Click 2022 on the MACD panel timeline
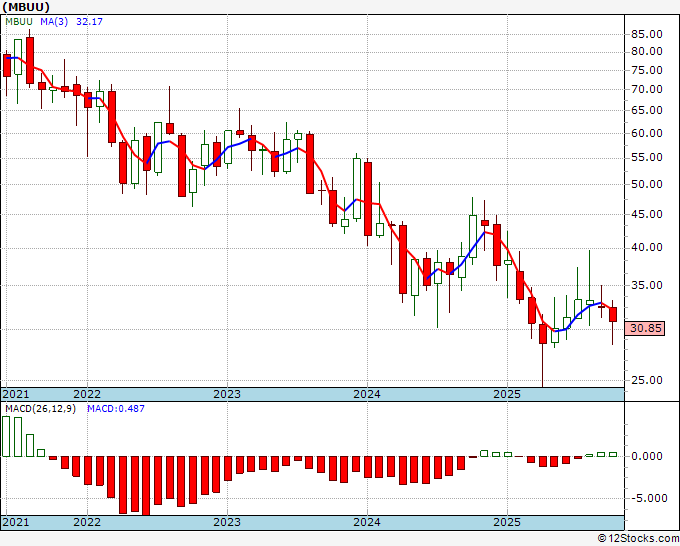Image resolution: width=680 pixels, height=546 pixels. pyautogui.click(x=87, y=522)
